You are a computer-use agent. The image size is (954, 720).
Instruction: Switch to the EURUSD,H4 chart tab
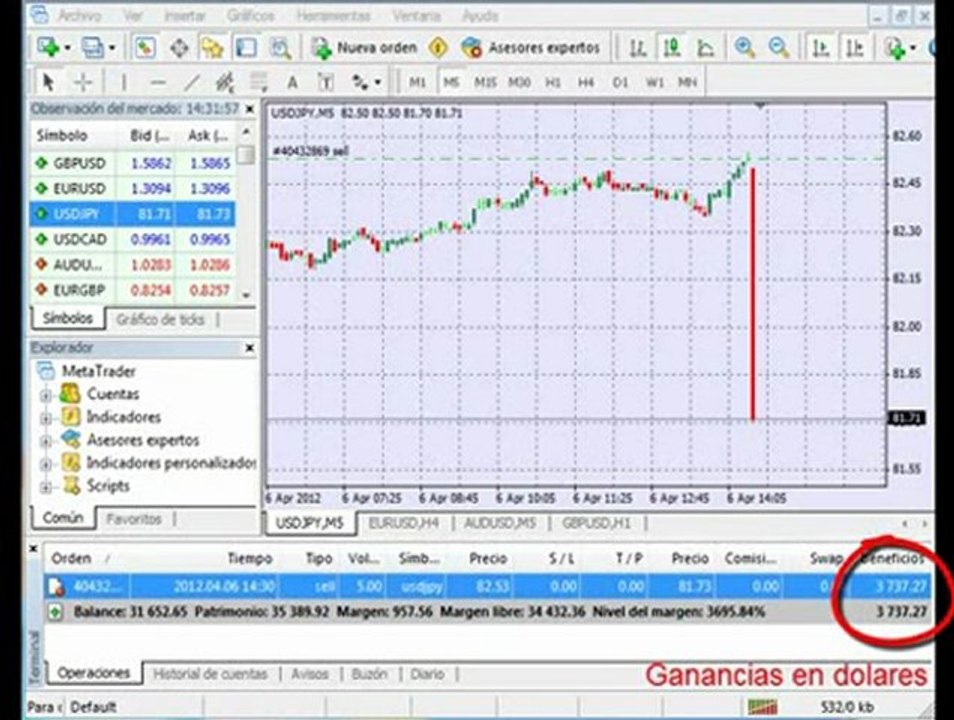coord(403,523)
